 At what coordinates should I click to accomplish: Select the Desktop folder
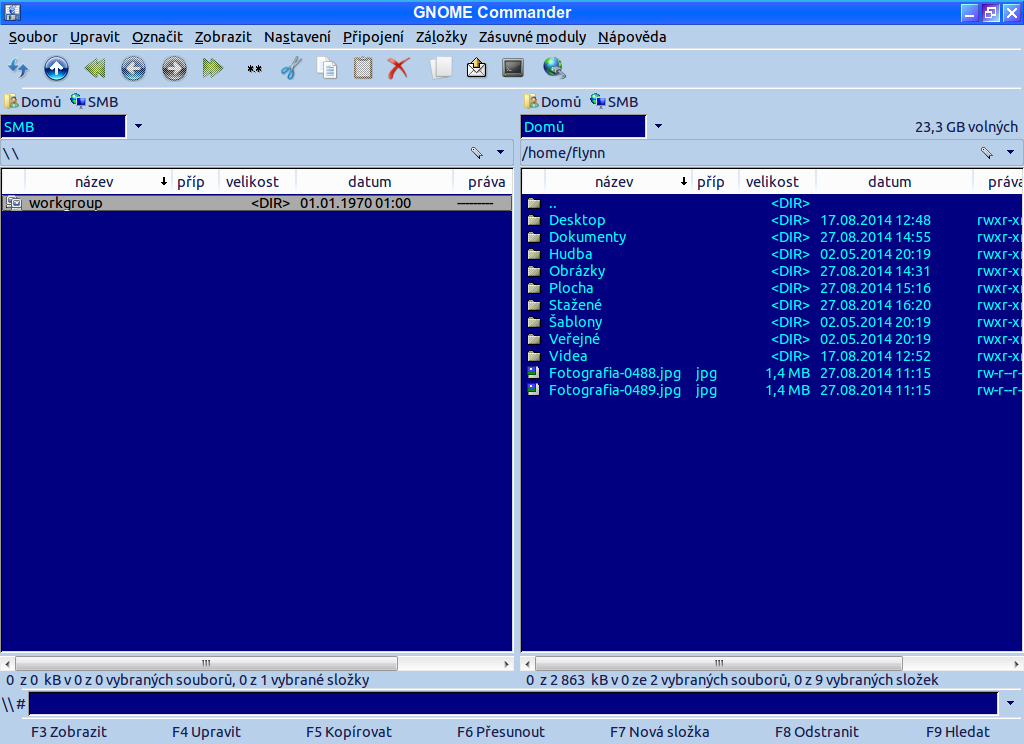(x=773, y=220)
